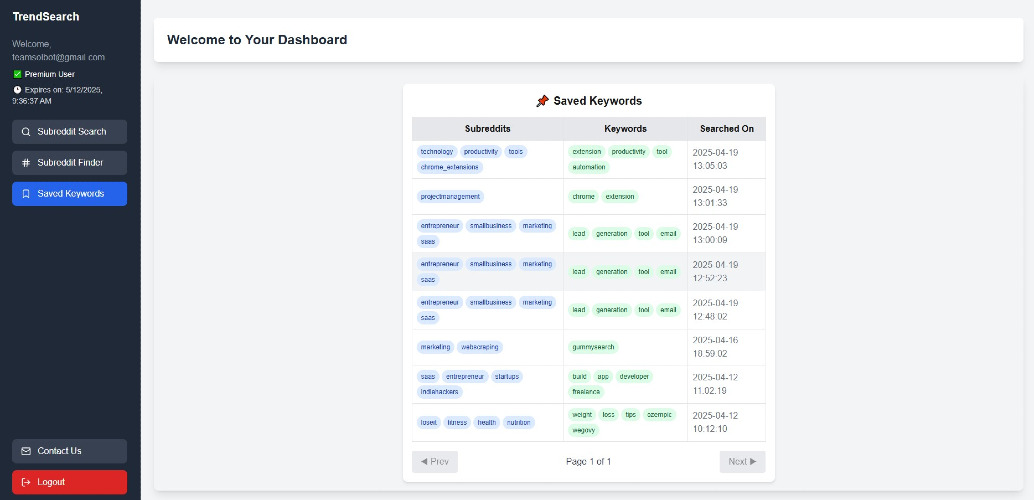Click the bookmark icon in Saved Keywords

pyautogui.click(x=26, y=194)
